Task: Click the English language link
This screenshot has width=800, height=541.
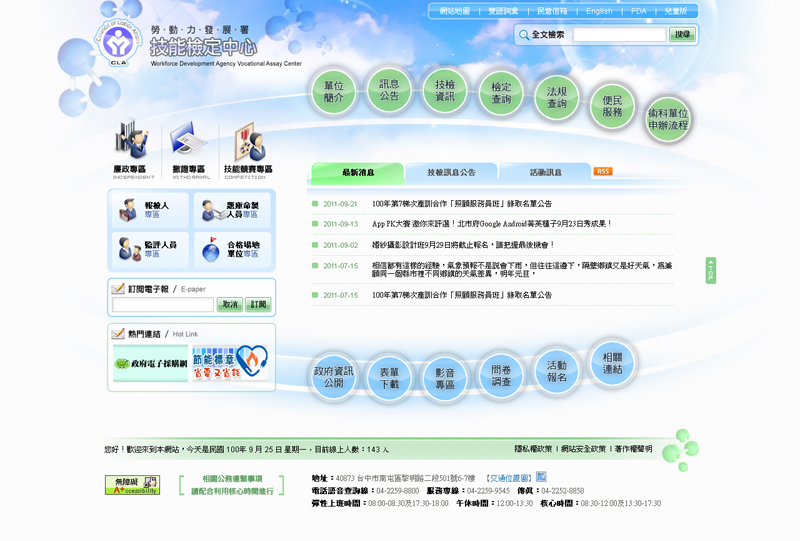Action: 599,11
